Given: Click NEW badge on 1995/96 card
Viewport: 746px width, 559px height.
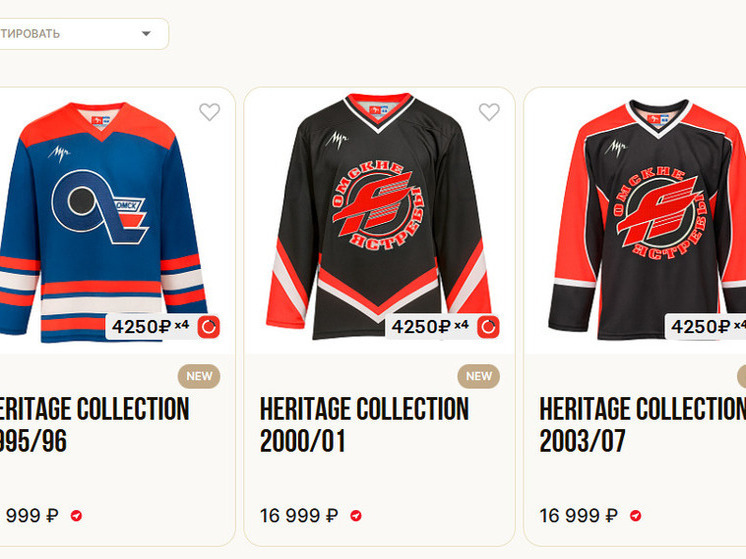Looking at the screenshot, I should coord(199,376).
